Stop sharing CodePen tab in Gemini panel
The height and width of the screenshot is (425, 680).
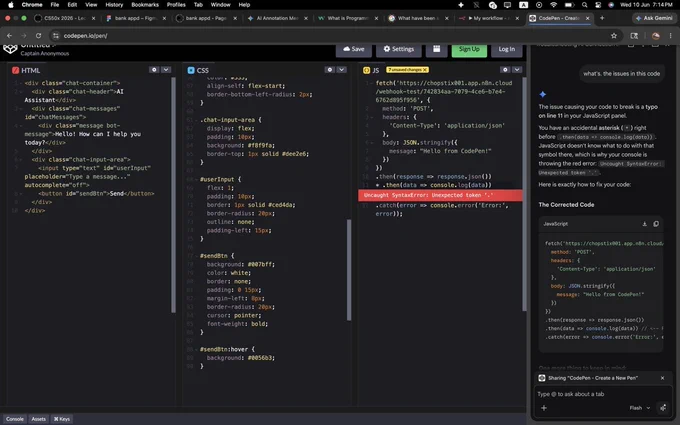[662, 378]
